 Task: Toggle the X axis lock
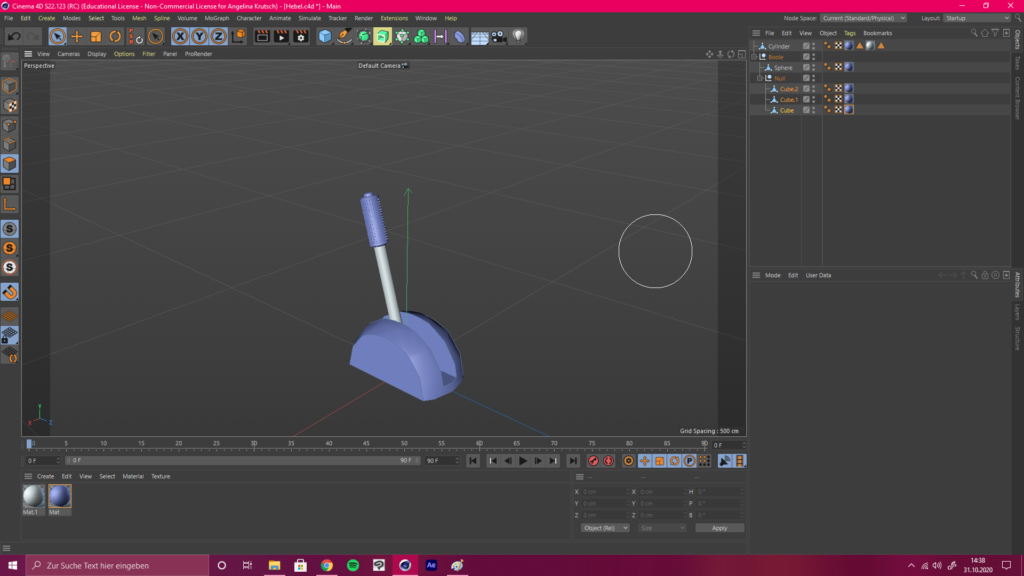180,37
